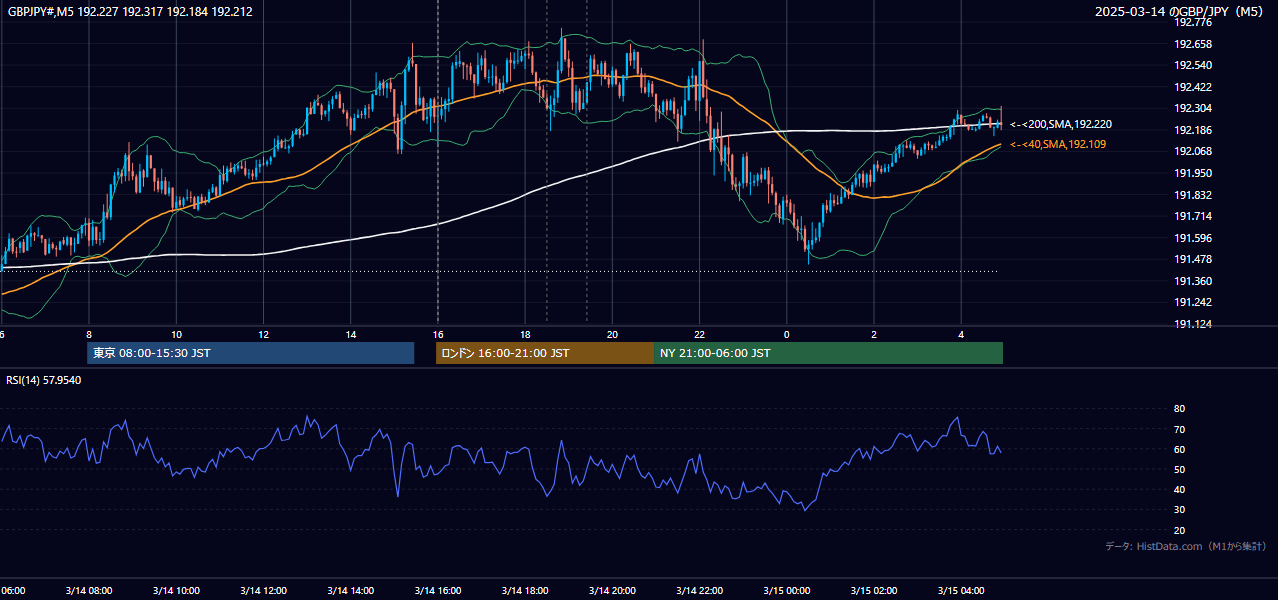Image resolution: width=1278 pixels, height=600 pixels.
Task: Click hour tick '12' under the price chart
Action: [263, 334]
